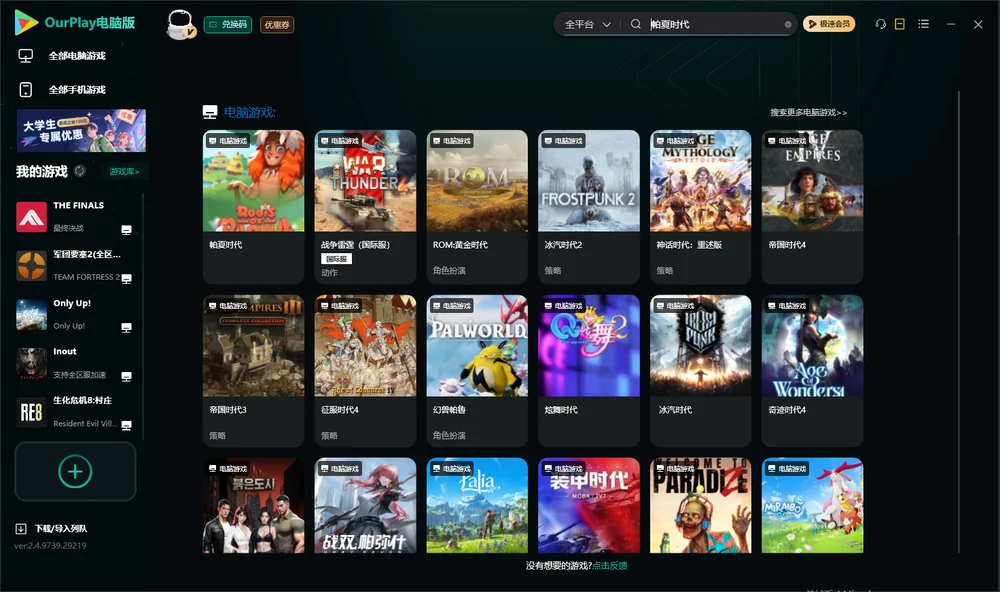Select Only Up! in my games list
This screenshot has width=1000, height=592.
pyautogui.click(x=75, y=314)
